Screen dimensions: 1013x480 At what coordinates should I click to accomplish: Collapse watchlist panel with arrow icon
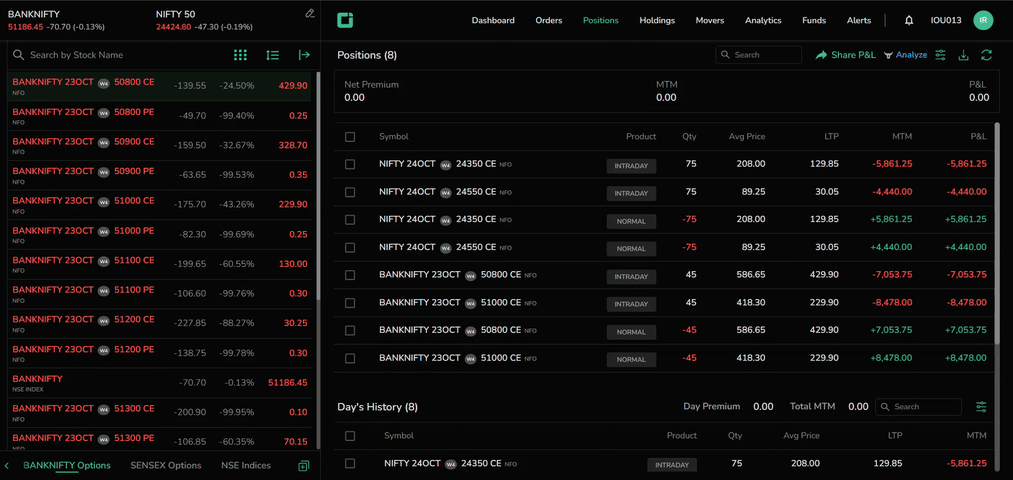point(304,55)
